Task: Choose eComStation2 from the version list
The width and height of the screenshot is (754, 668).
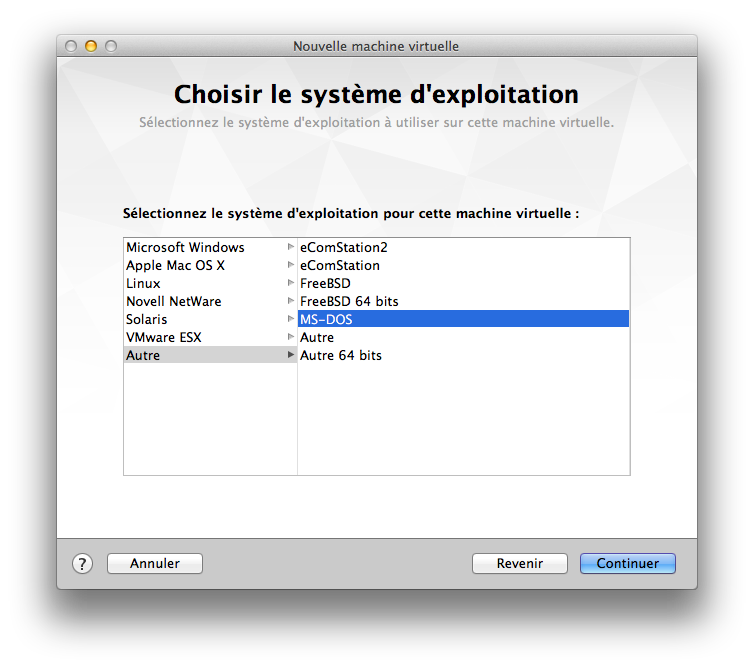Action: [464, 247]
